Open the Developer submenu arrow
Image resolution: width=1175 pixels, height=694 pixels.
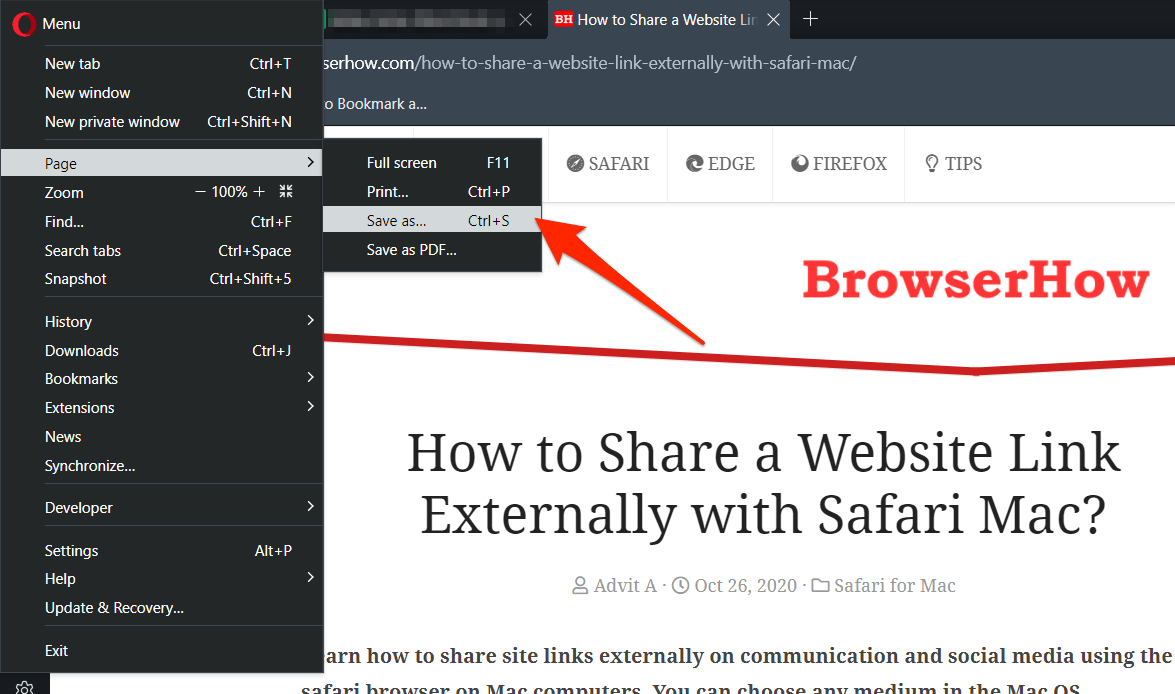click(x=310, y=507)
